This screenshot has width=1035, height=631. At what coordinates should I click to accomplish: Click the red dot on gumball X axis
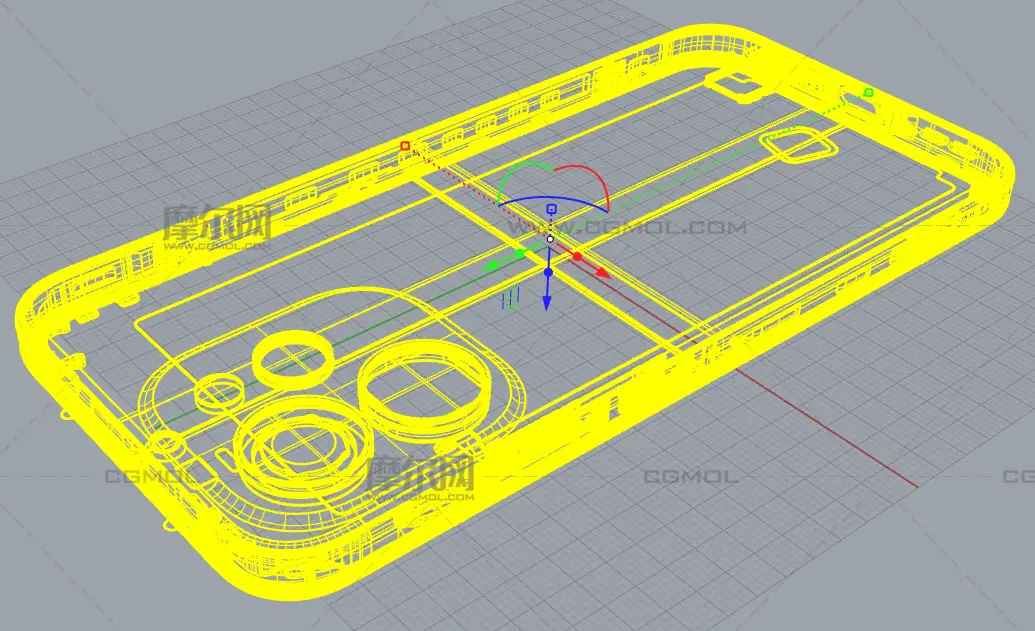(577, 257)
